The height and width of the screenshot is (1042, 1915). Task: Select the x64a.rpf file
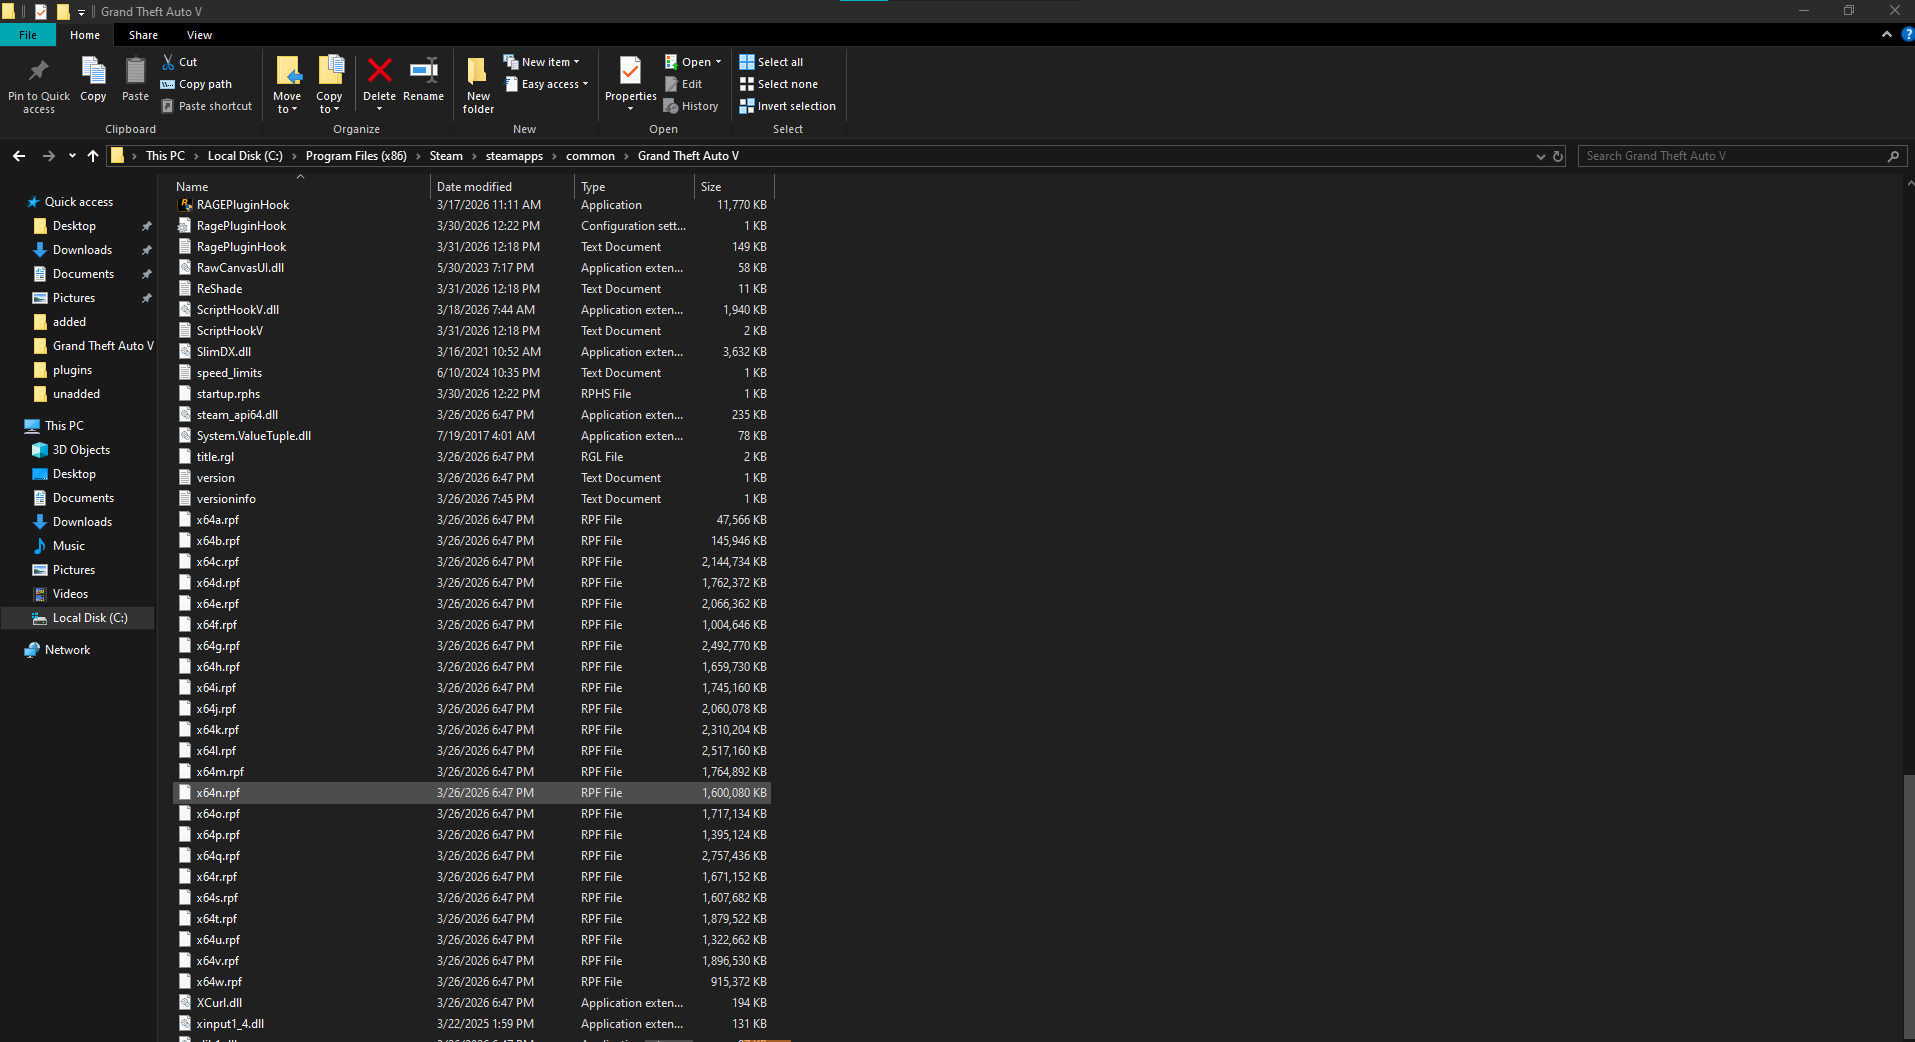472,520
